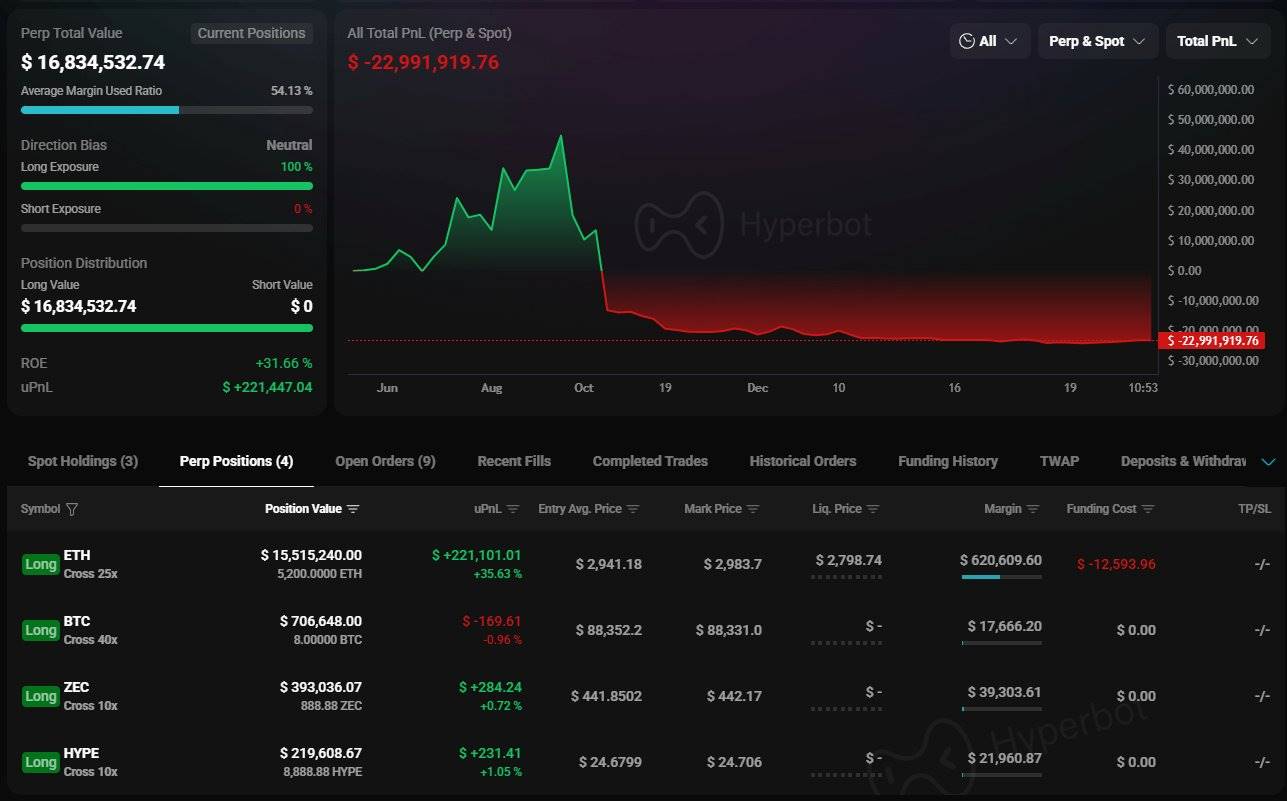1287x801 pixels.
Task: Click the red PnL price marker on chart
Action: coord(1211,341)
